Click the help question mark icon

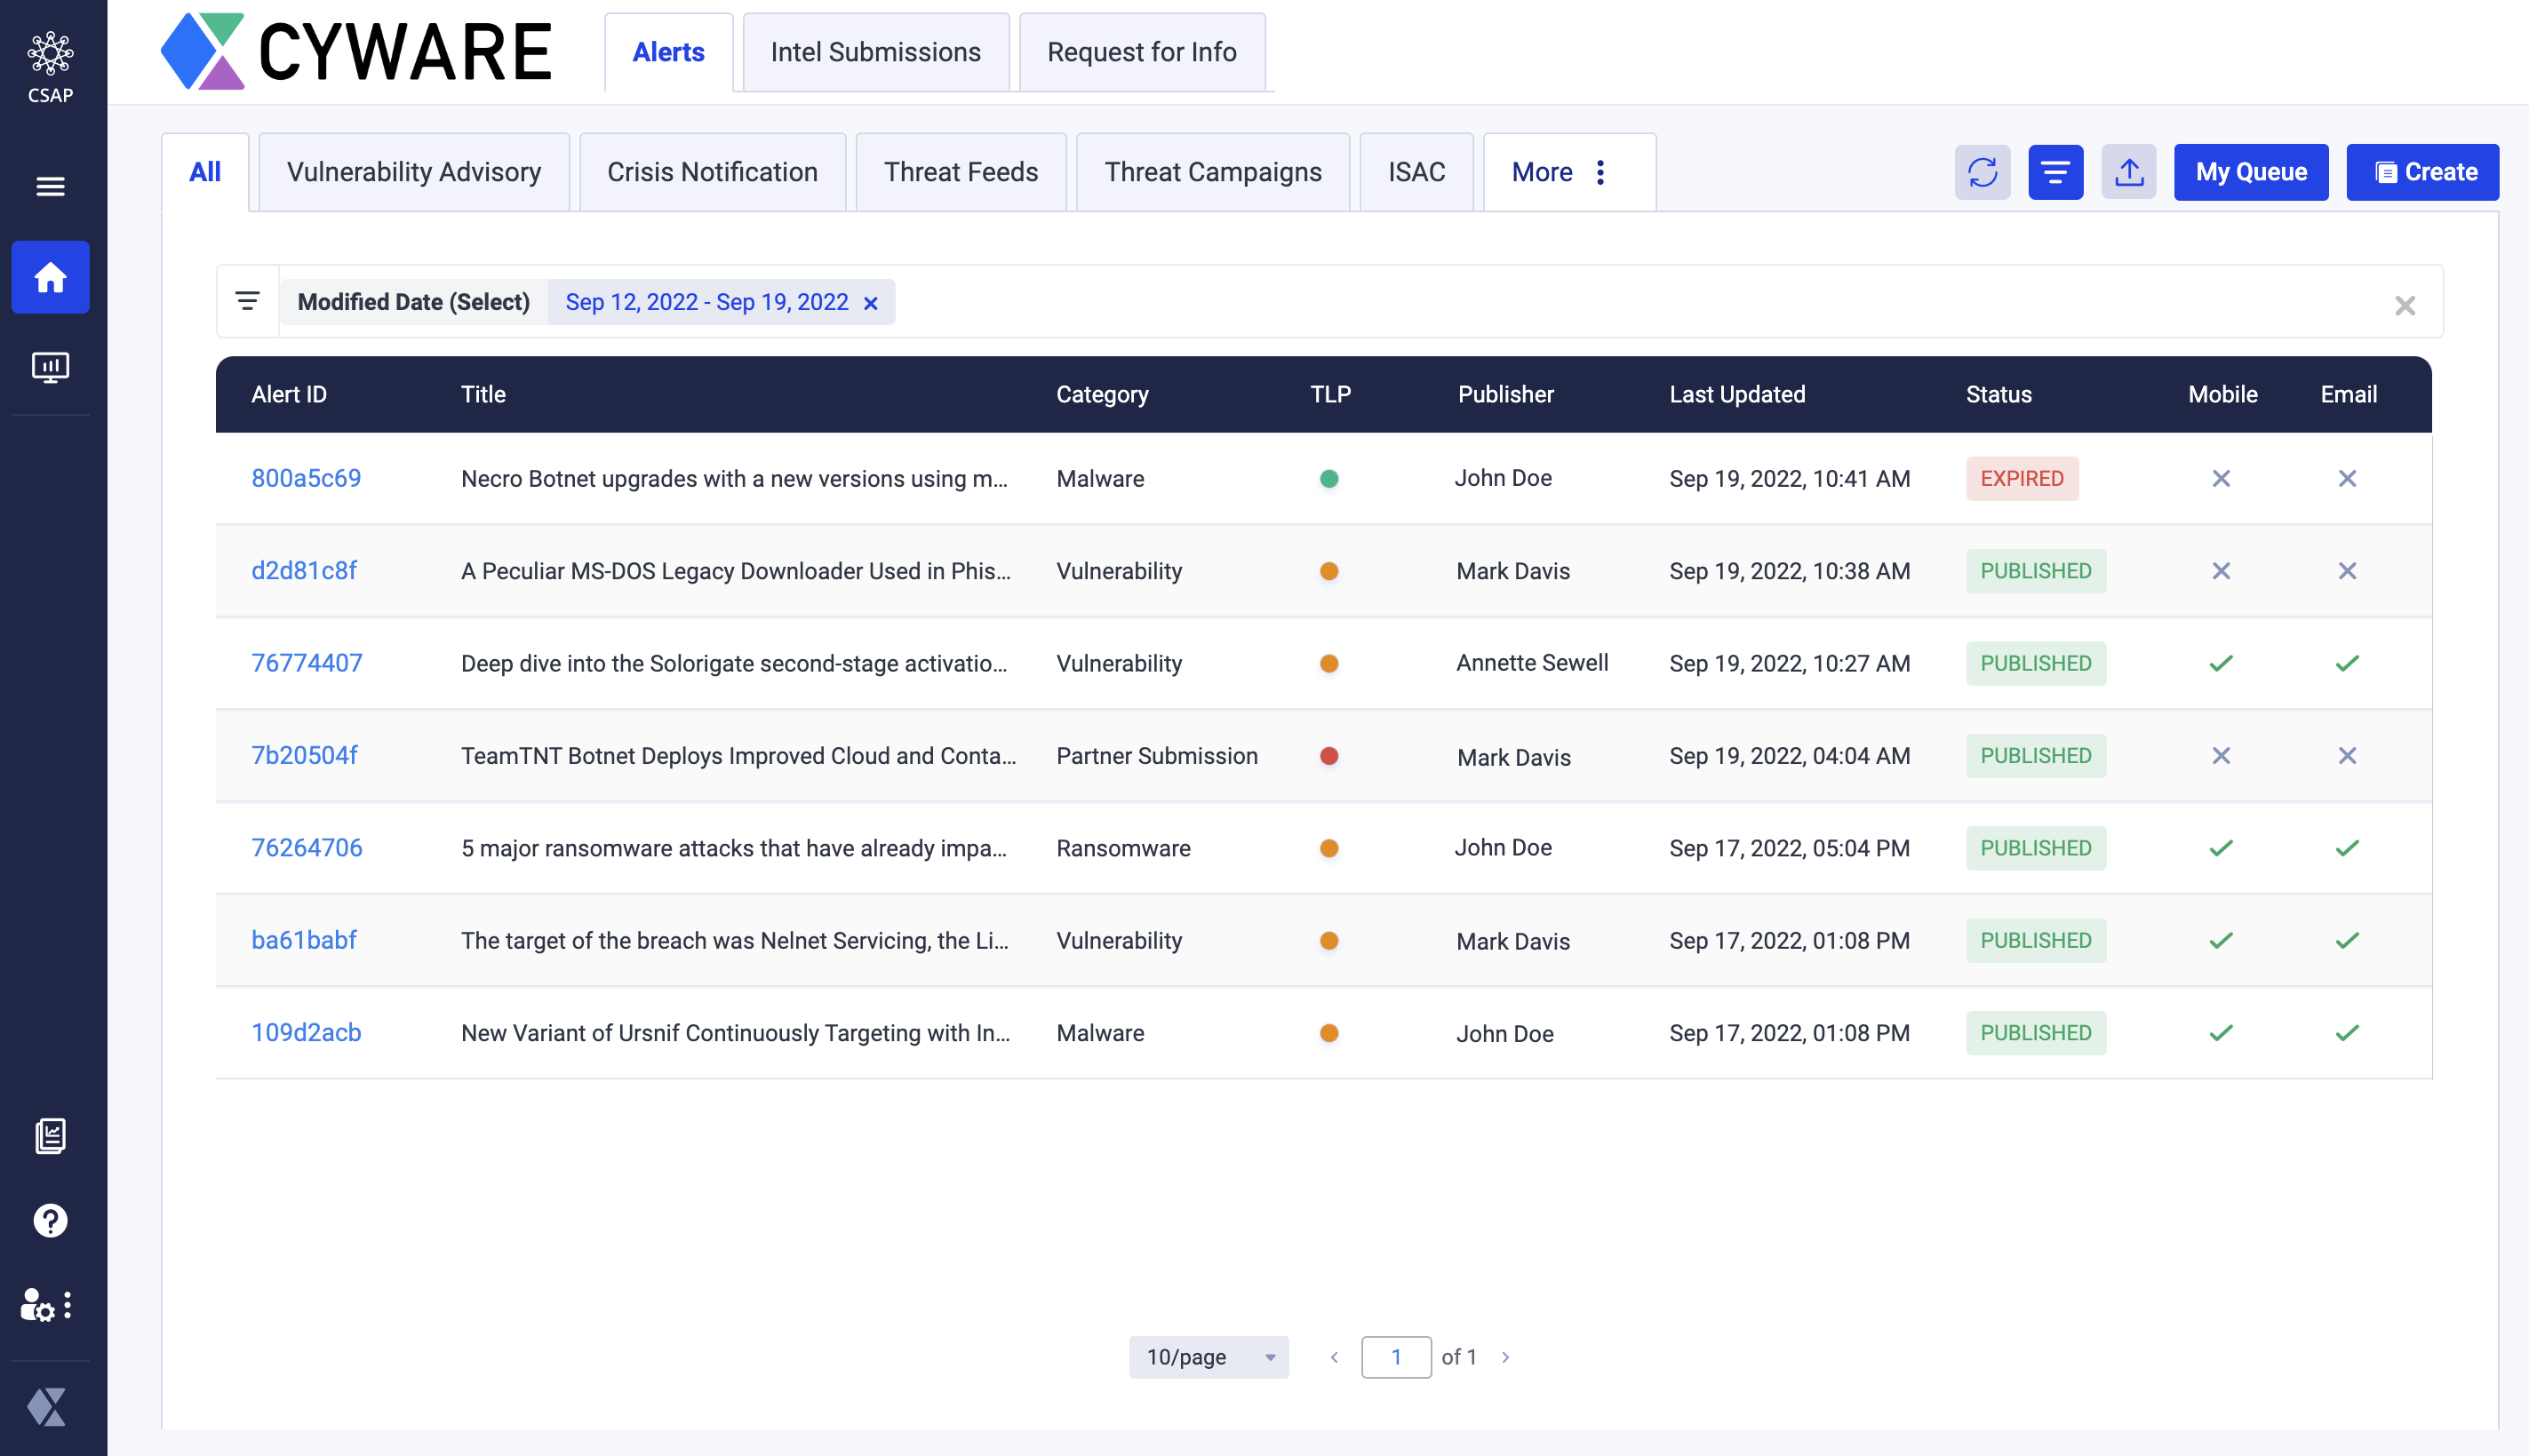point(50,1220)
